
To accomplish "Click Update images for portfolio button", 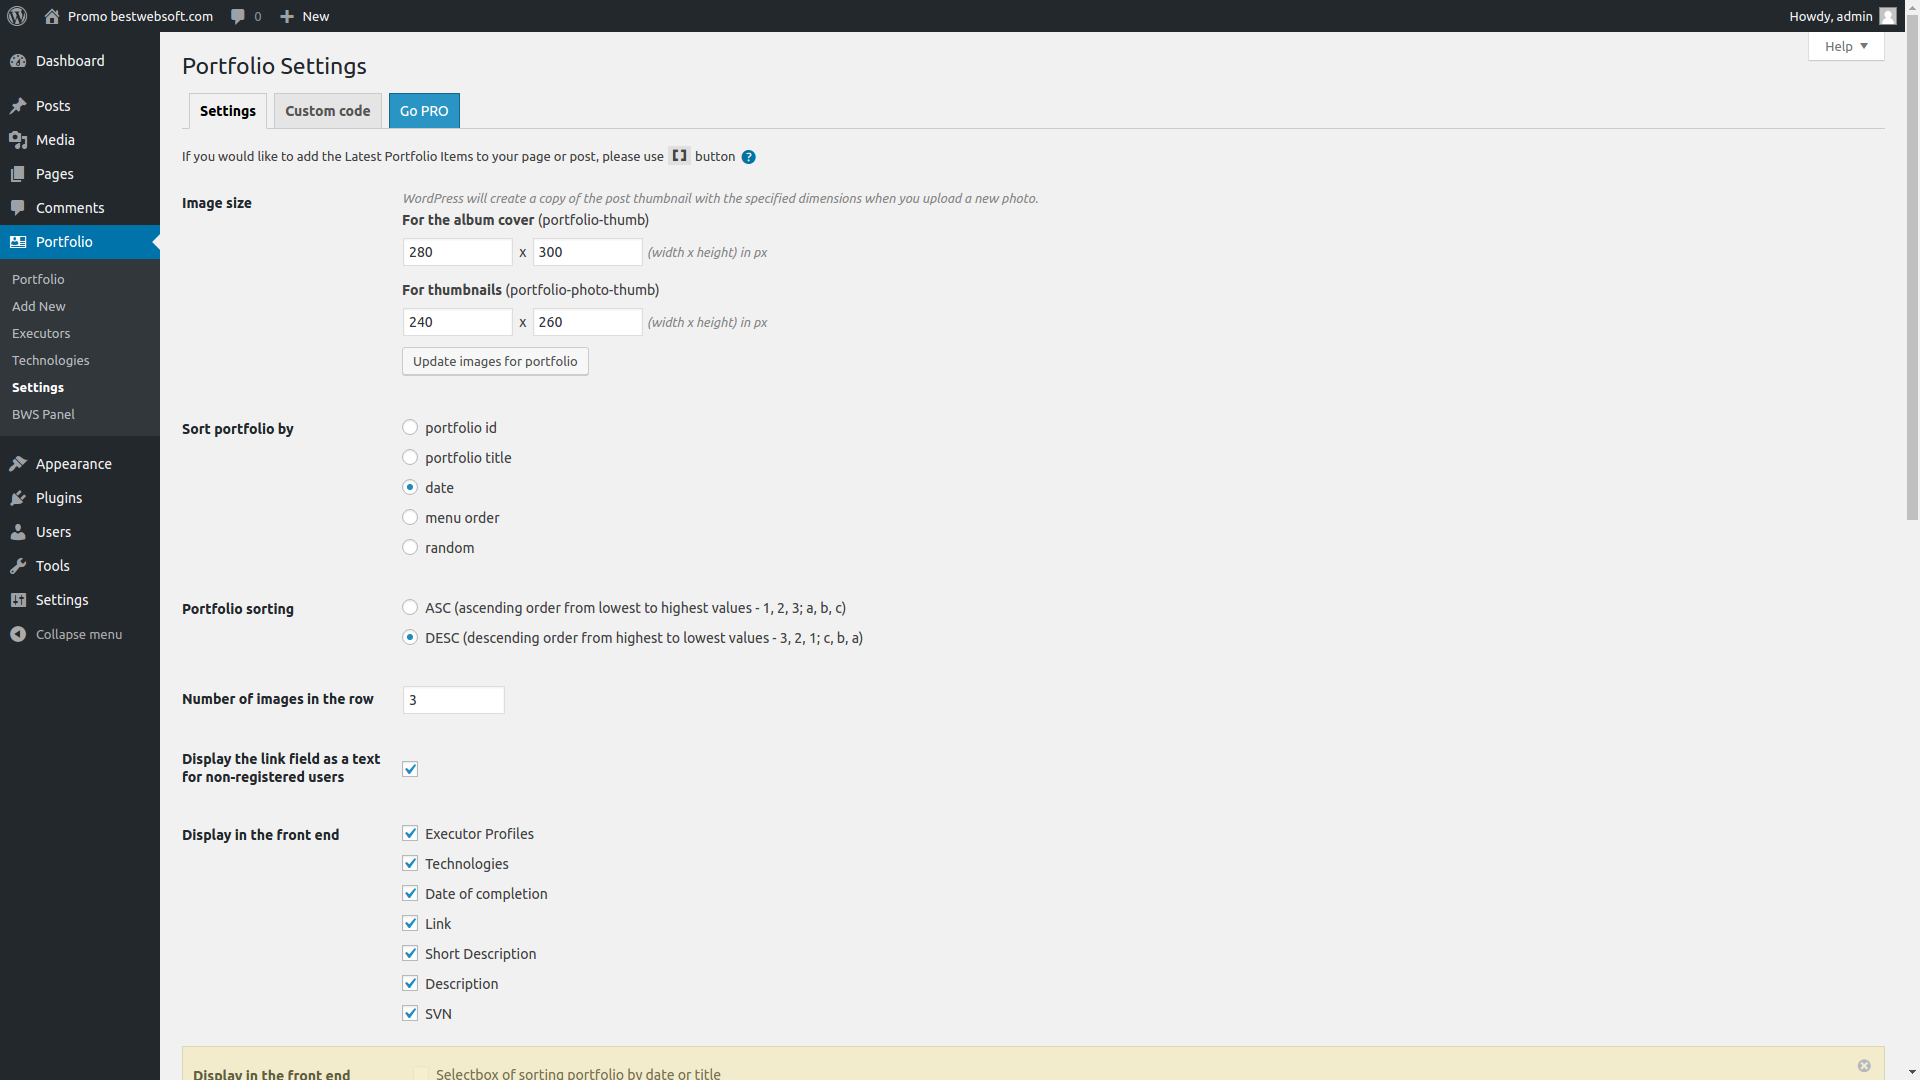I will pos(495,360).
